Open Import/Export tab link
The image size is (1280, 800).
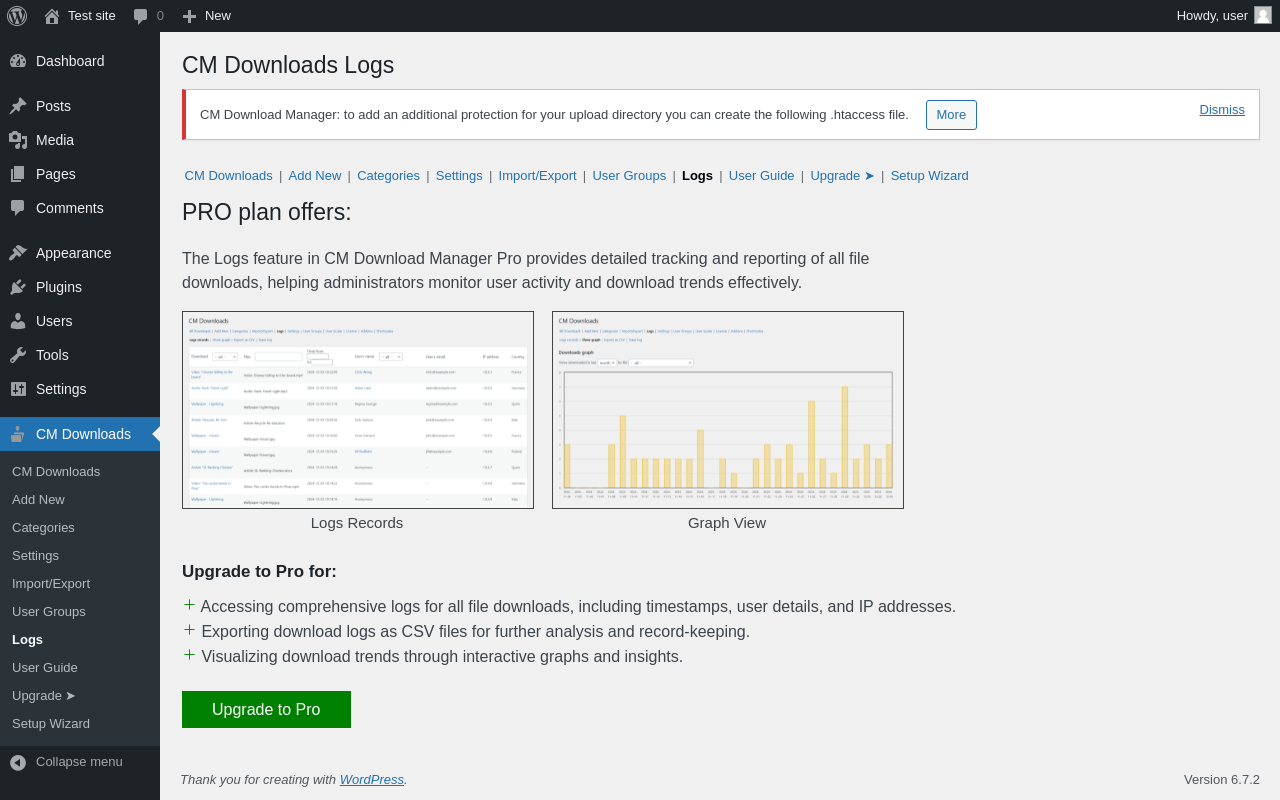[x=538, y=176]
